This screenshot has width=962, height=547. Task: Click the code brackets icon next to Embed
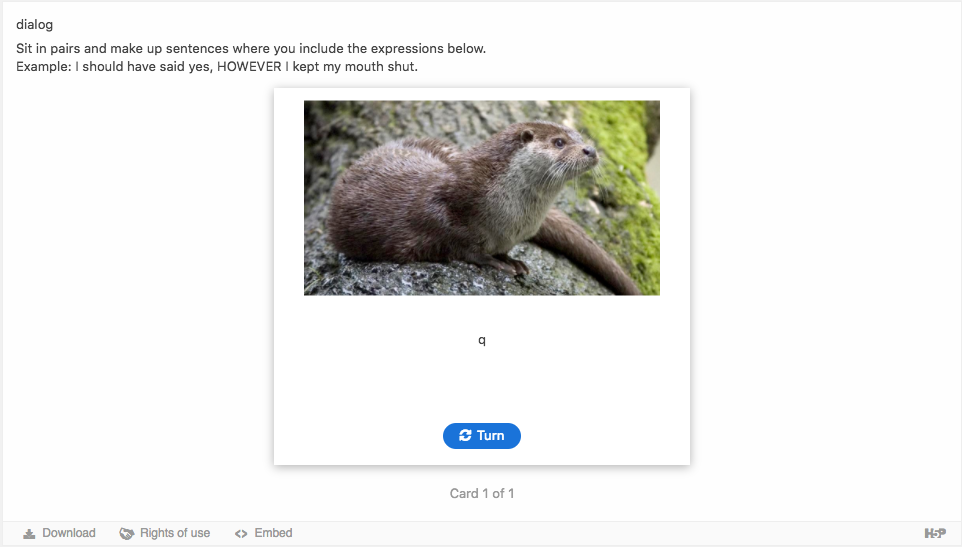tap(240, 534)
